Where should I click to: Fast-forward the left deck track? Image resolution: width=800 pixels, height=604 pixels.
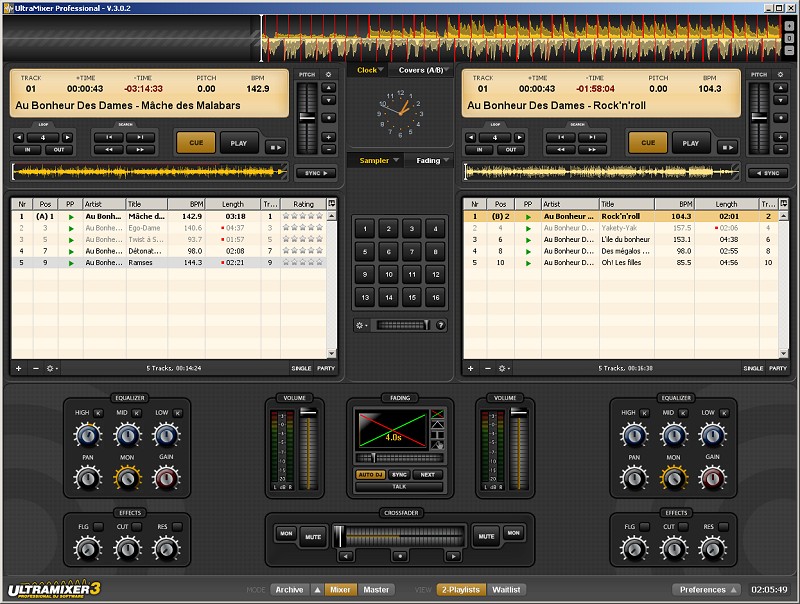(x=140, y=149)
